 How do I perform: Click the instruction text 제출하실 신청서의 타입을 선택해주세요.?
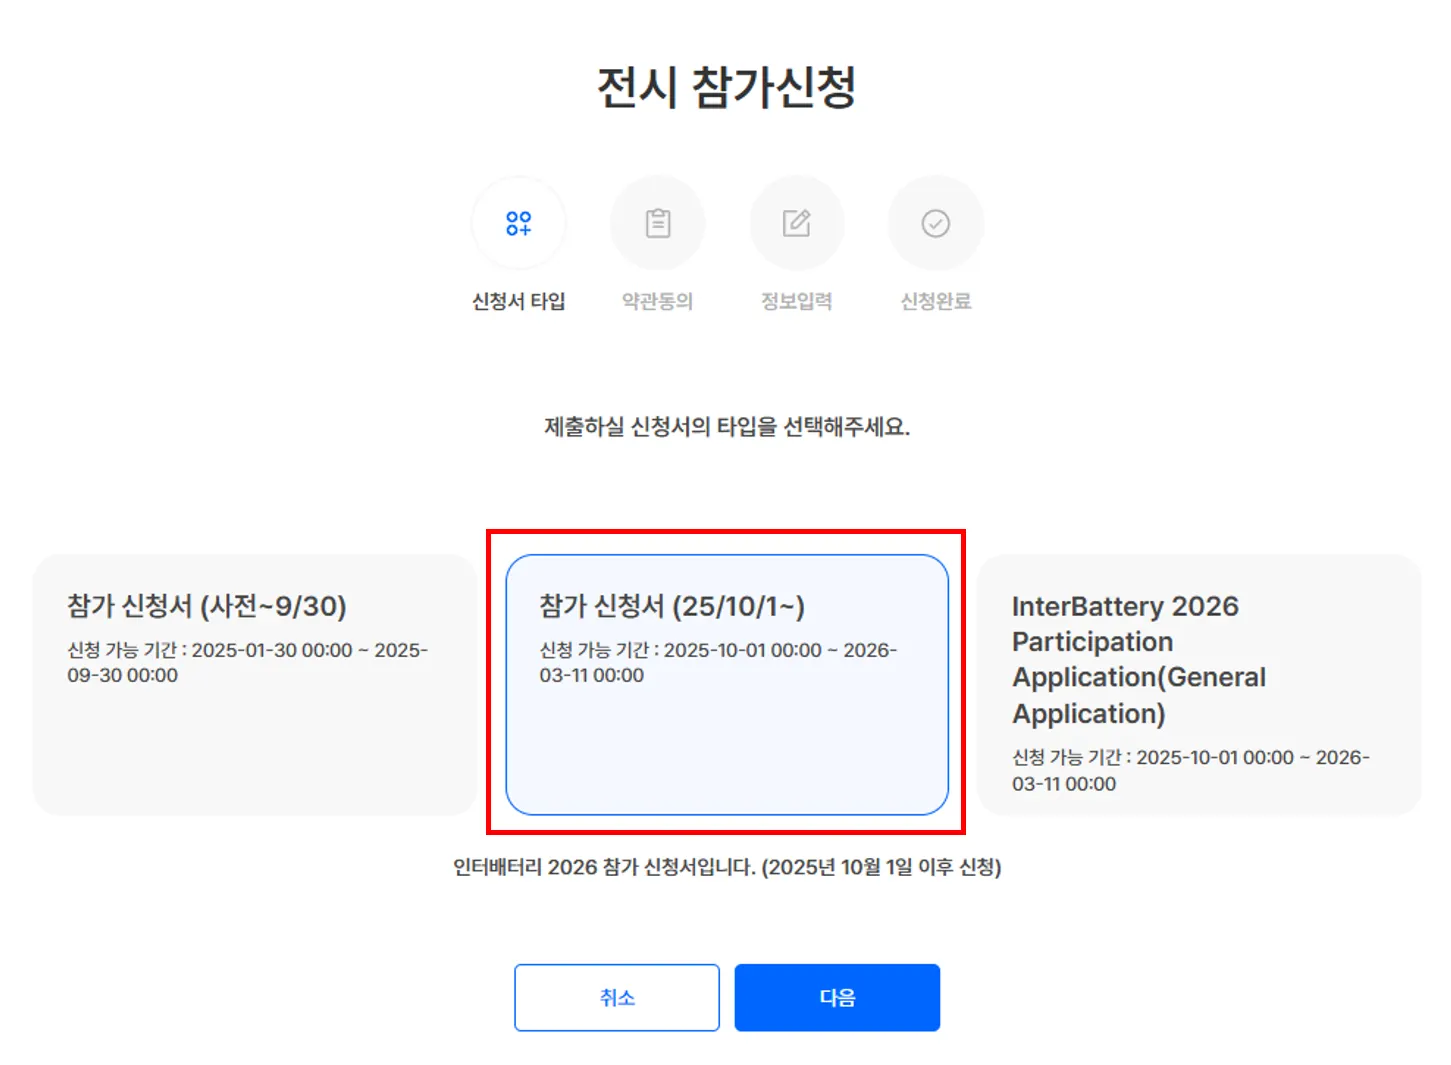727,427
